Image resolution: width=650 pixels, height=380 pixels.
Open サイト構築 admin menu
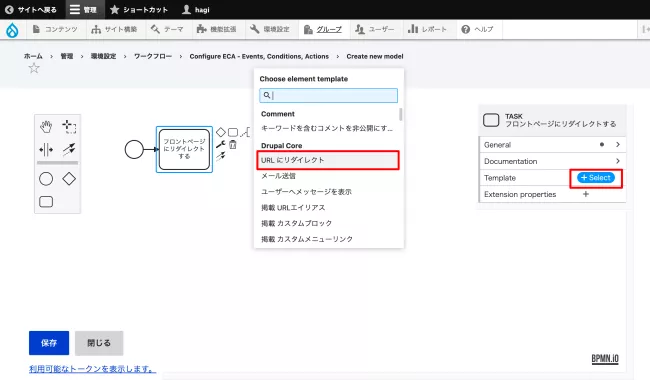[114, 29]
